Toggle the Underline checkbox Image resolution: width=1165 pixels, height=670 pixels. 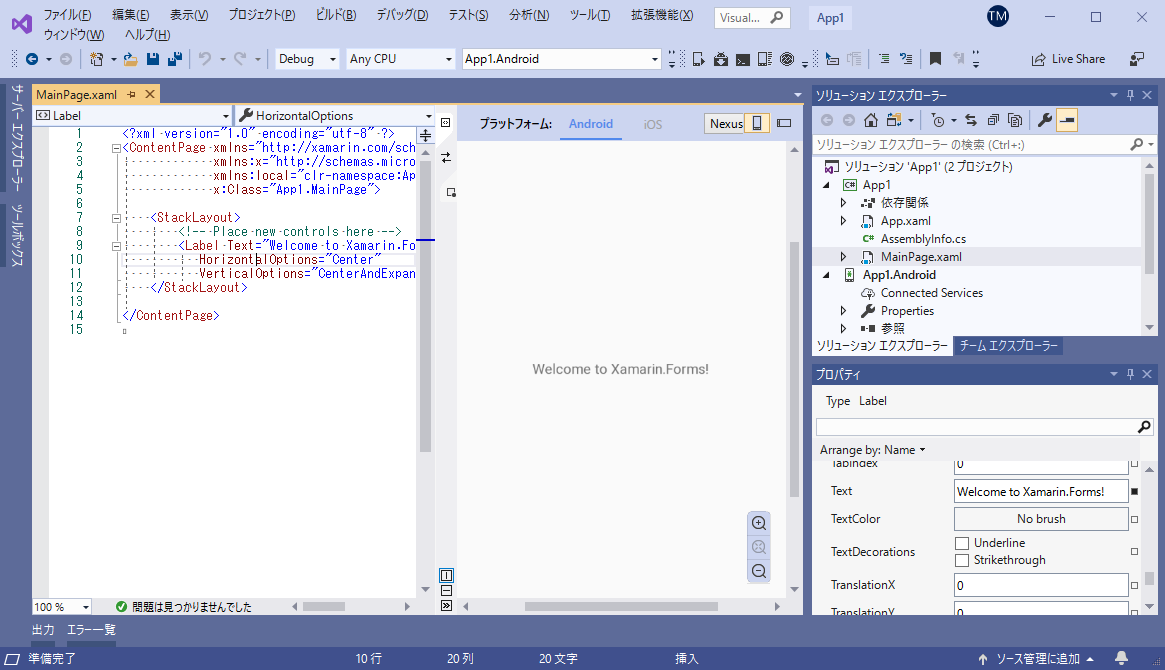962,543
